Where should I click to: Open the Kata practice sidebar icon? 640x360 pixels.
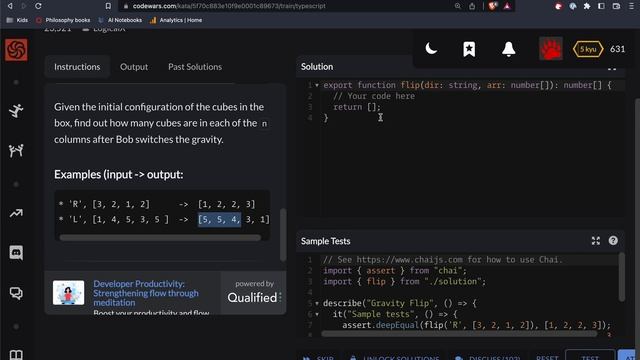[x=16, y=111]
